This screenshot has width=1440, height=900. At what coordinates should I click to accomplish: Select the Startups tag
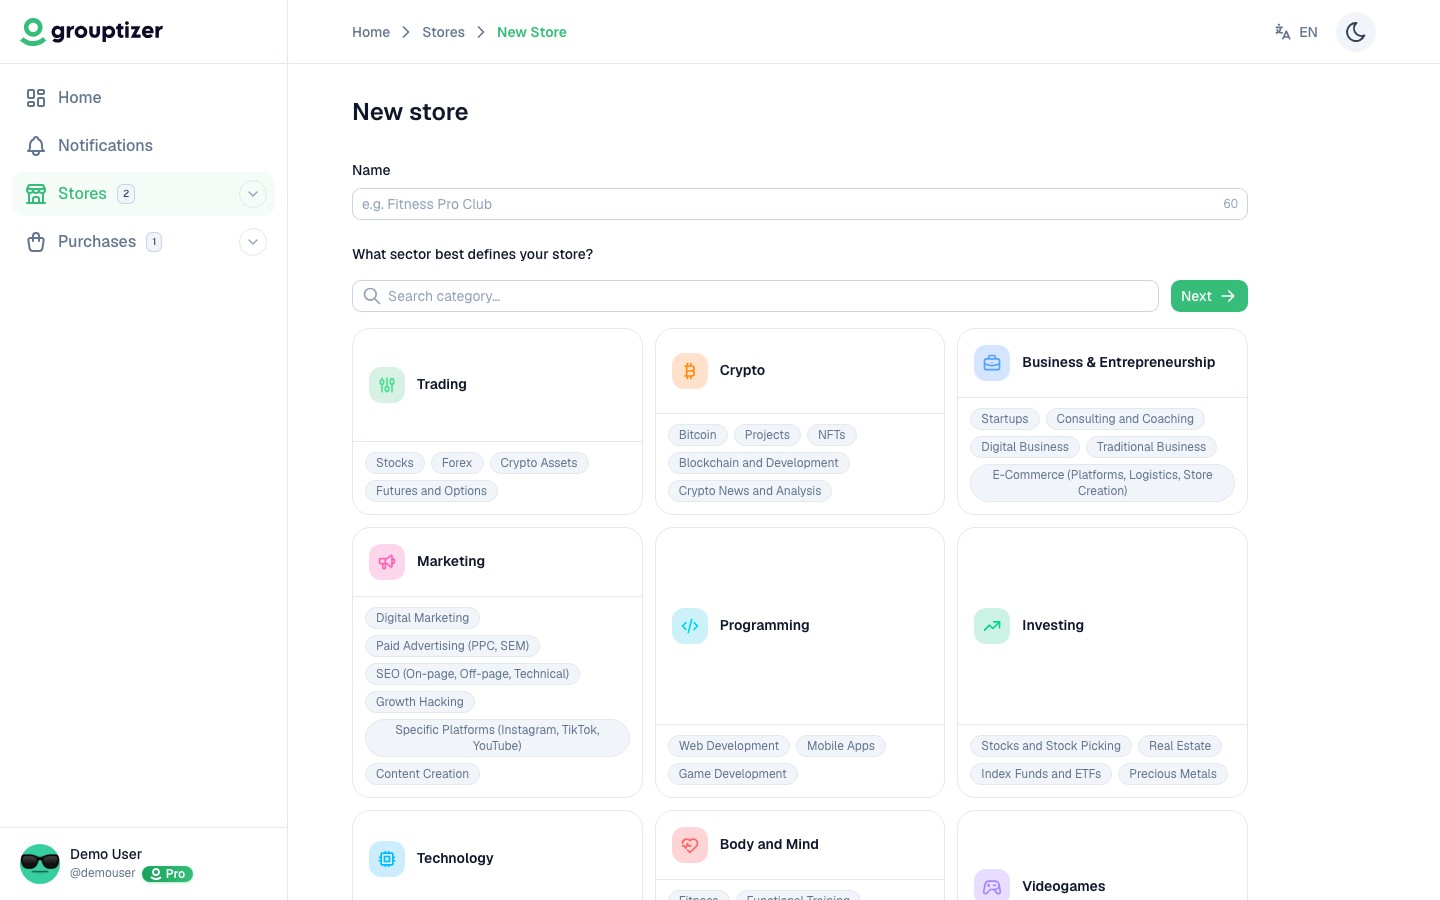point(1005,419)
